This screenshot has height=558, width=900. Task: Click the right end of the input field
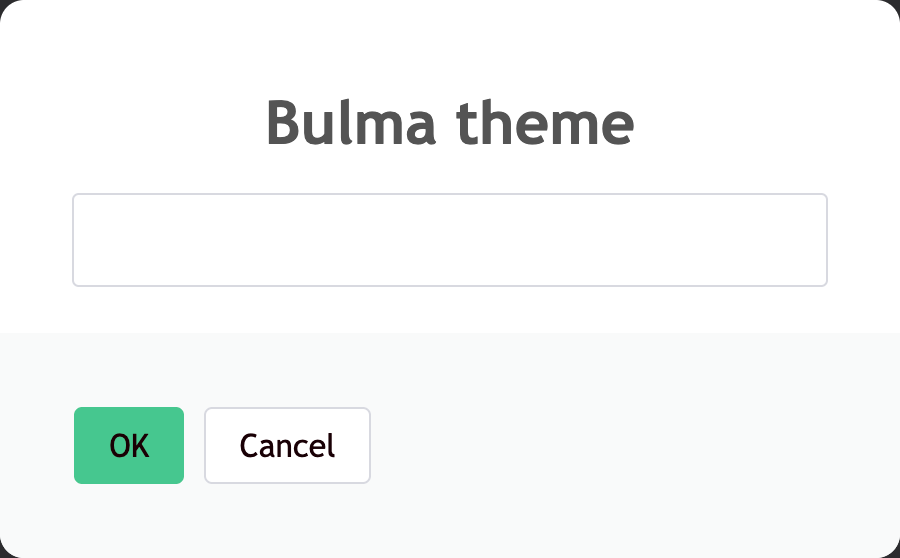(810, 240)
